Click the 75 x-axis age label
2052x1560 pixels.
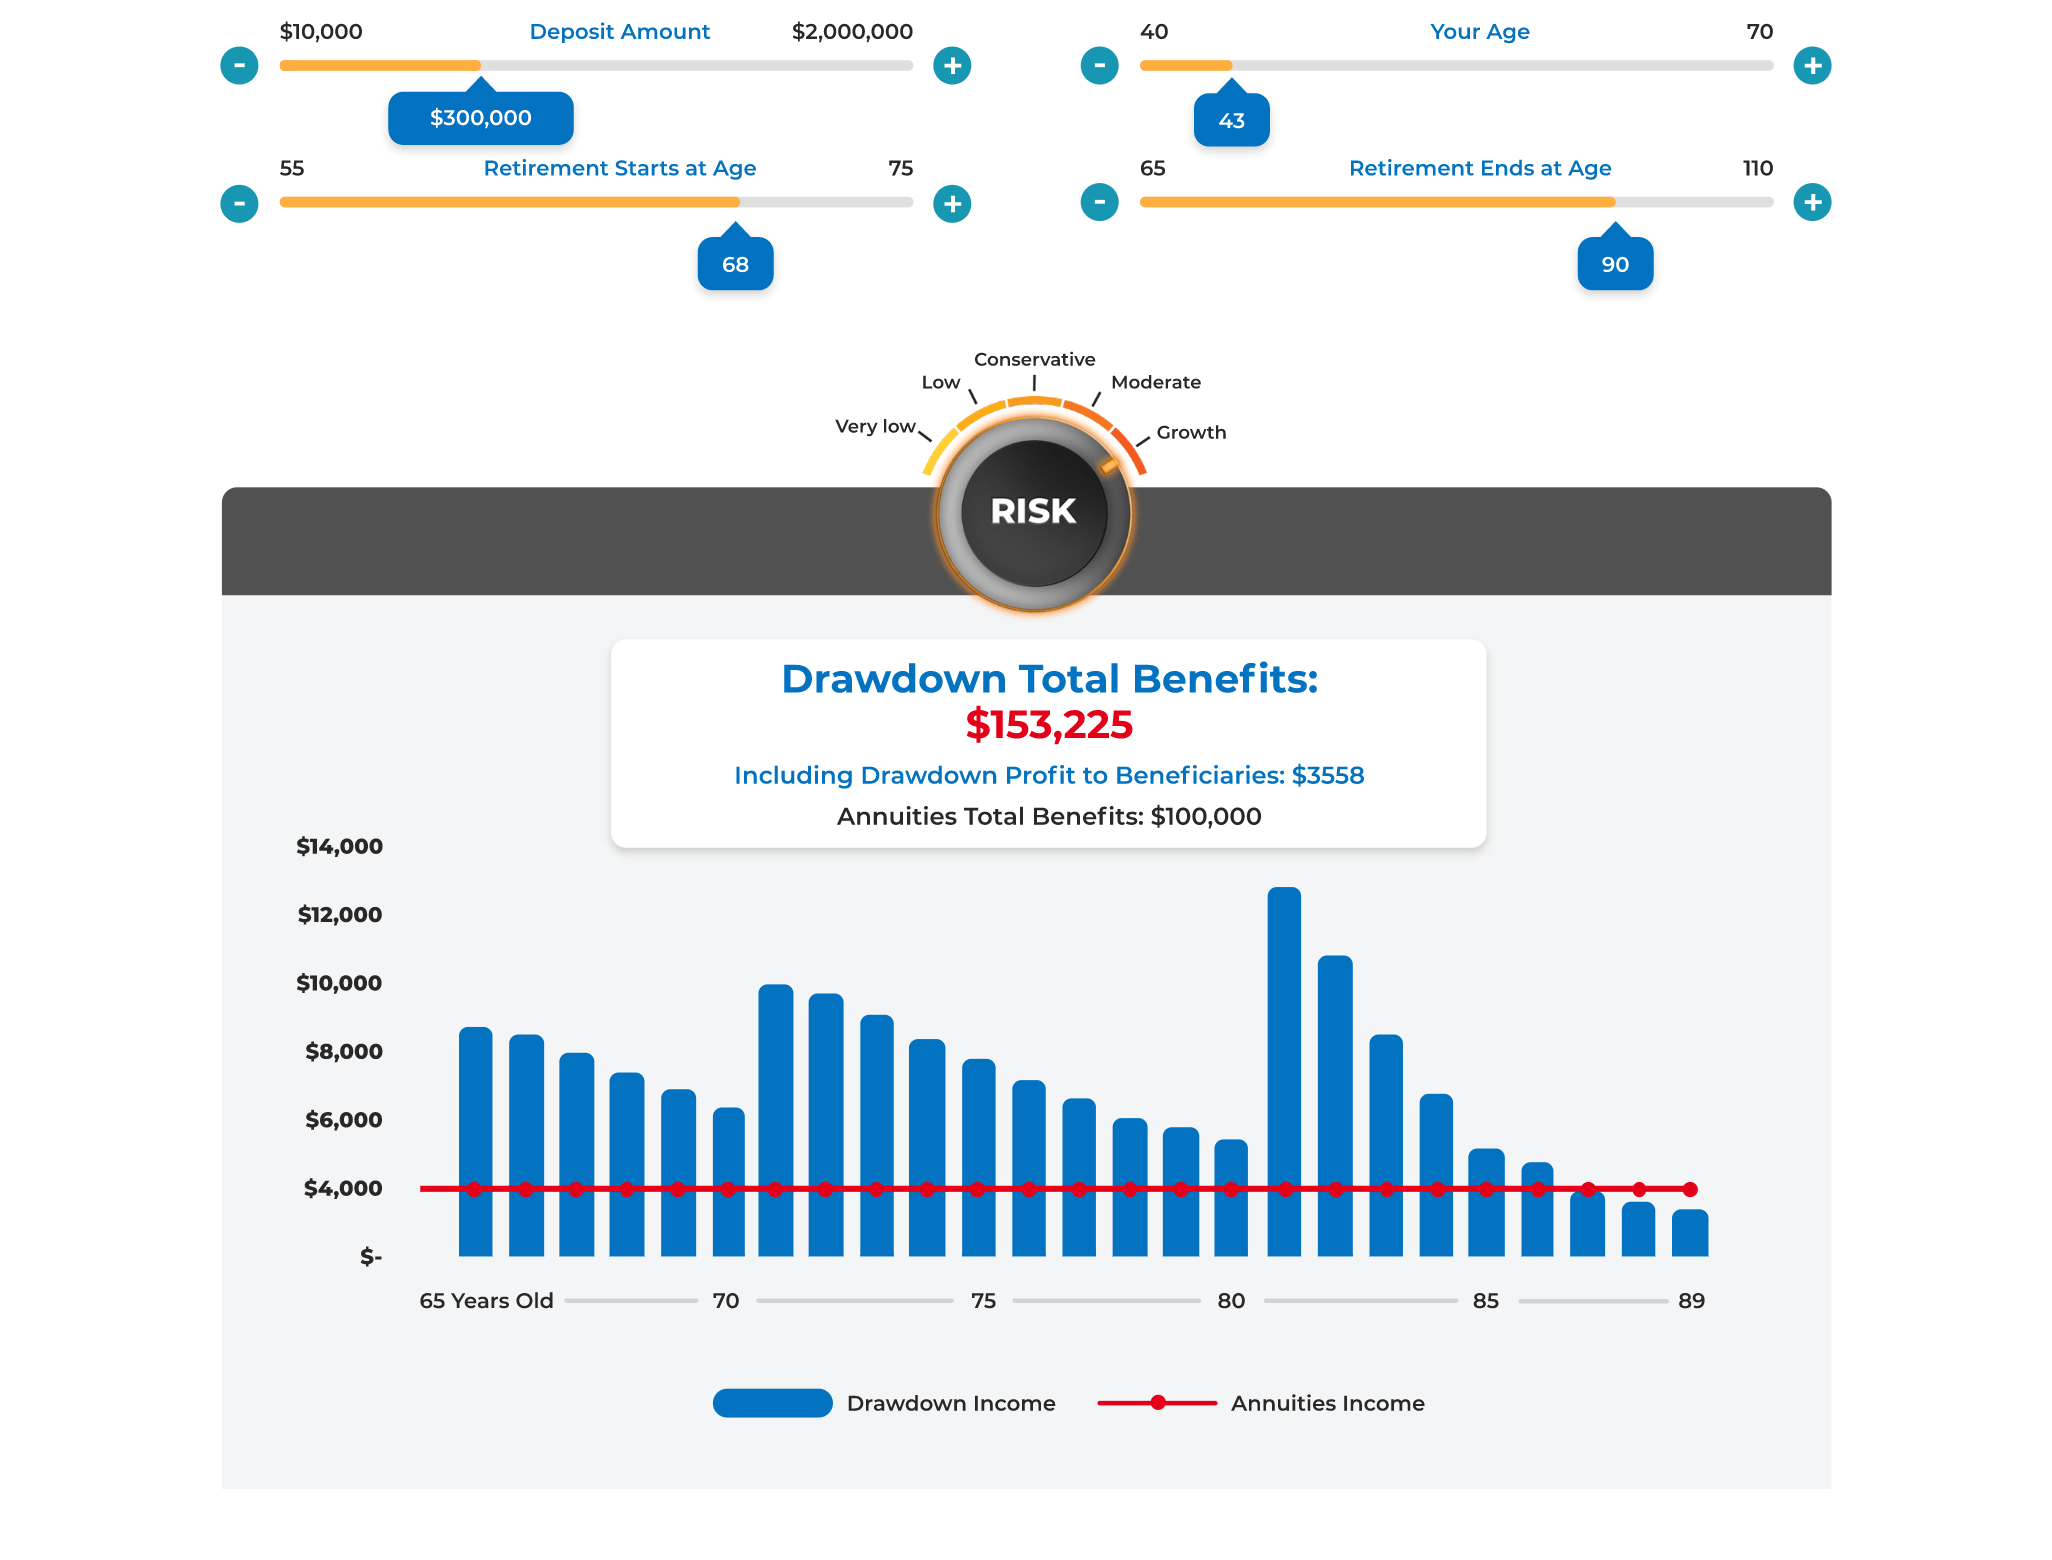coord(983,1300)
